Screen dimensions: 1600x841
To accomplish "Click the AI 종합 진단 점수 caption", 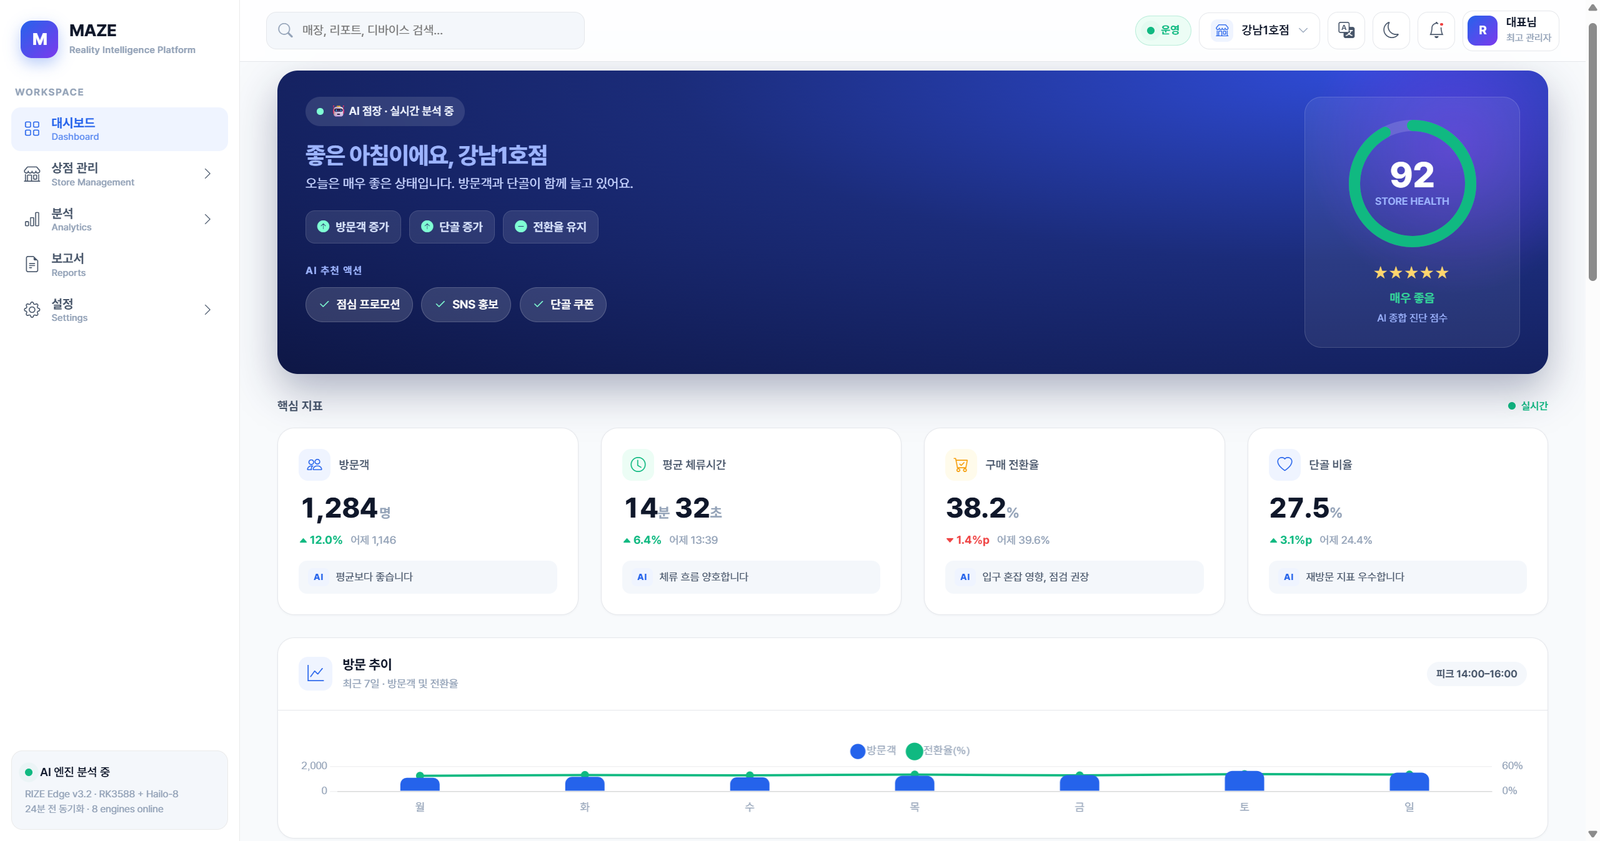I will pyautogui.click(x=1412, y=318).
